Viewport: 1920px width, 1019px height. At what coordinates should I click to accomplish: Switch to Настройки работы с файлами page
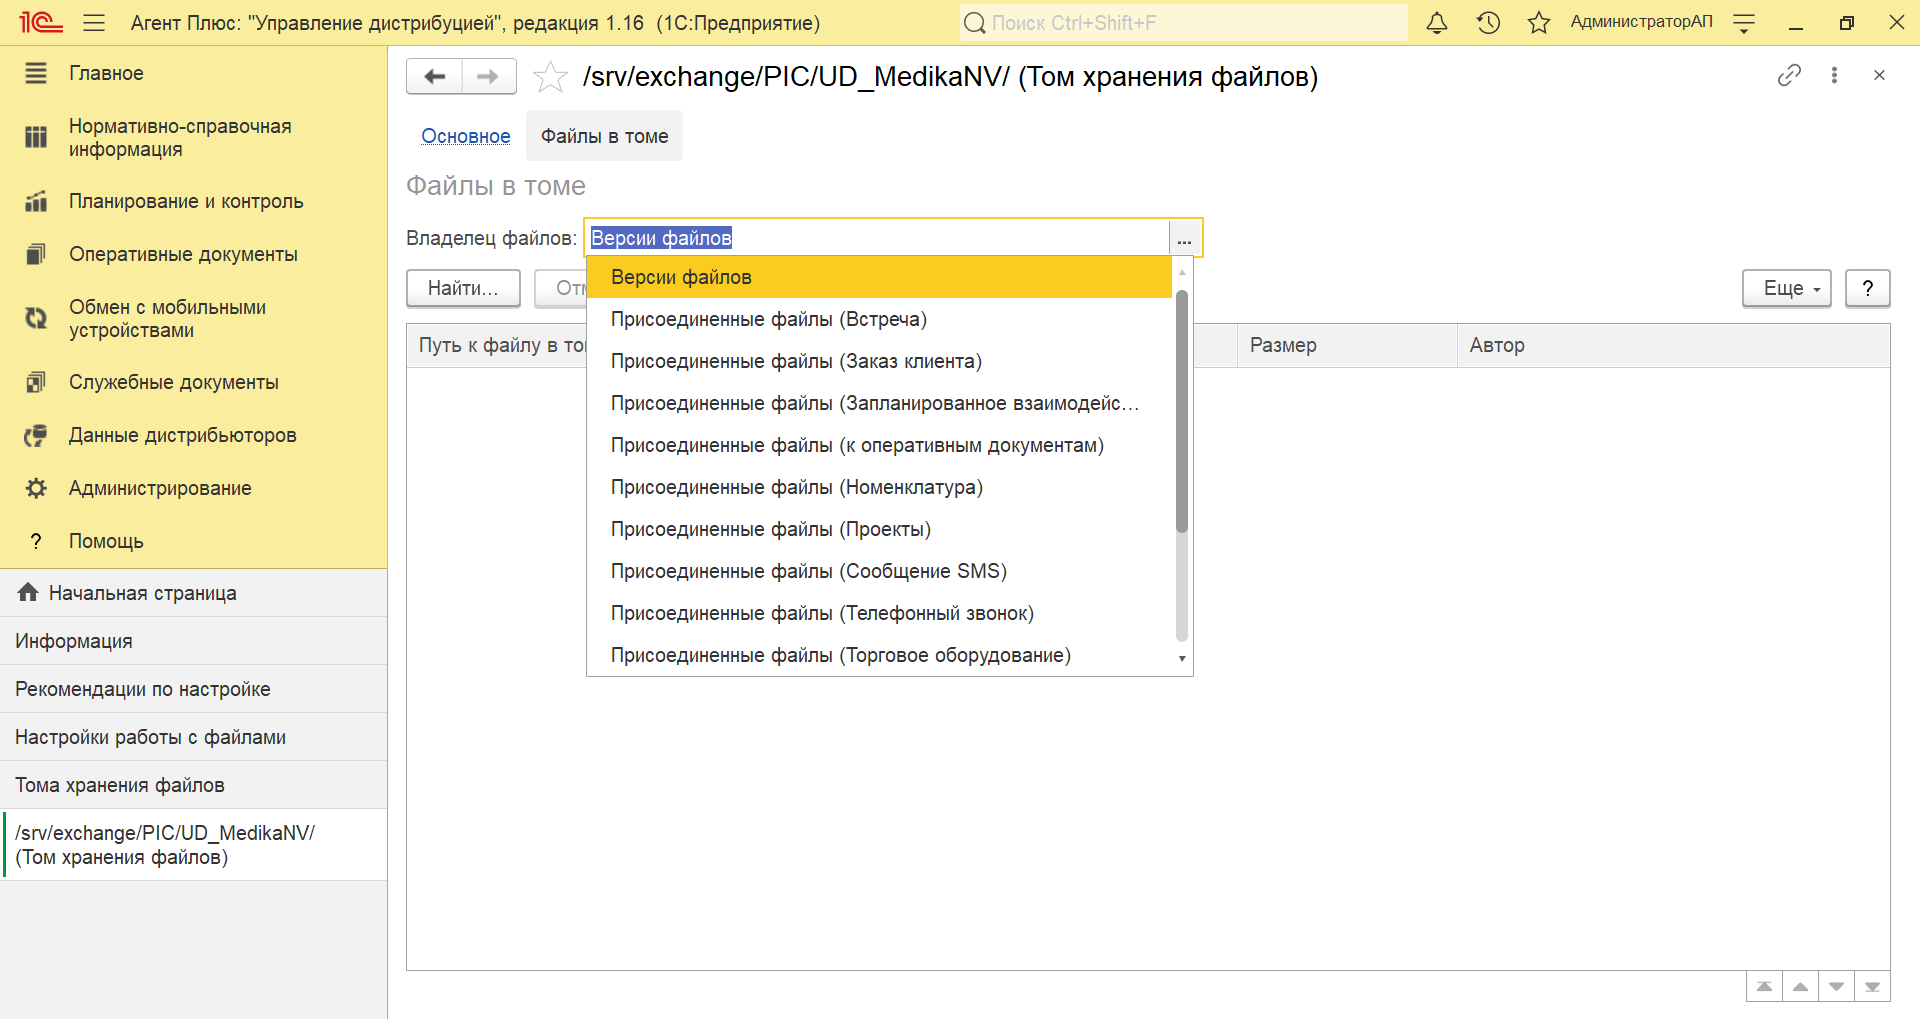coord(193,737)
